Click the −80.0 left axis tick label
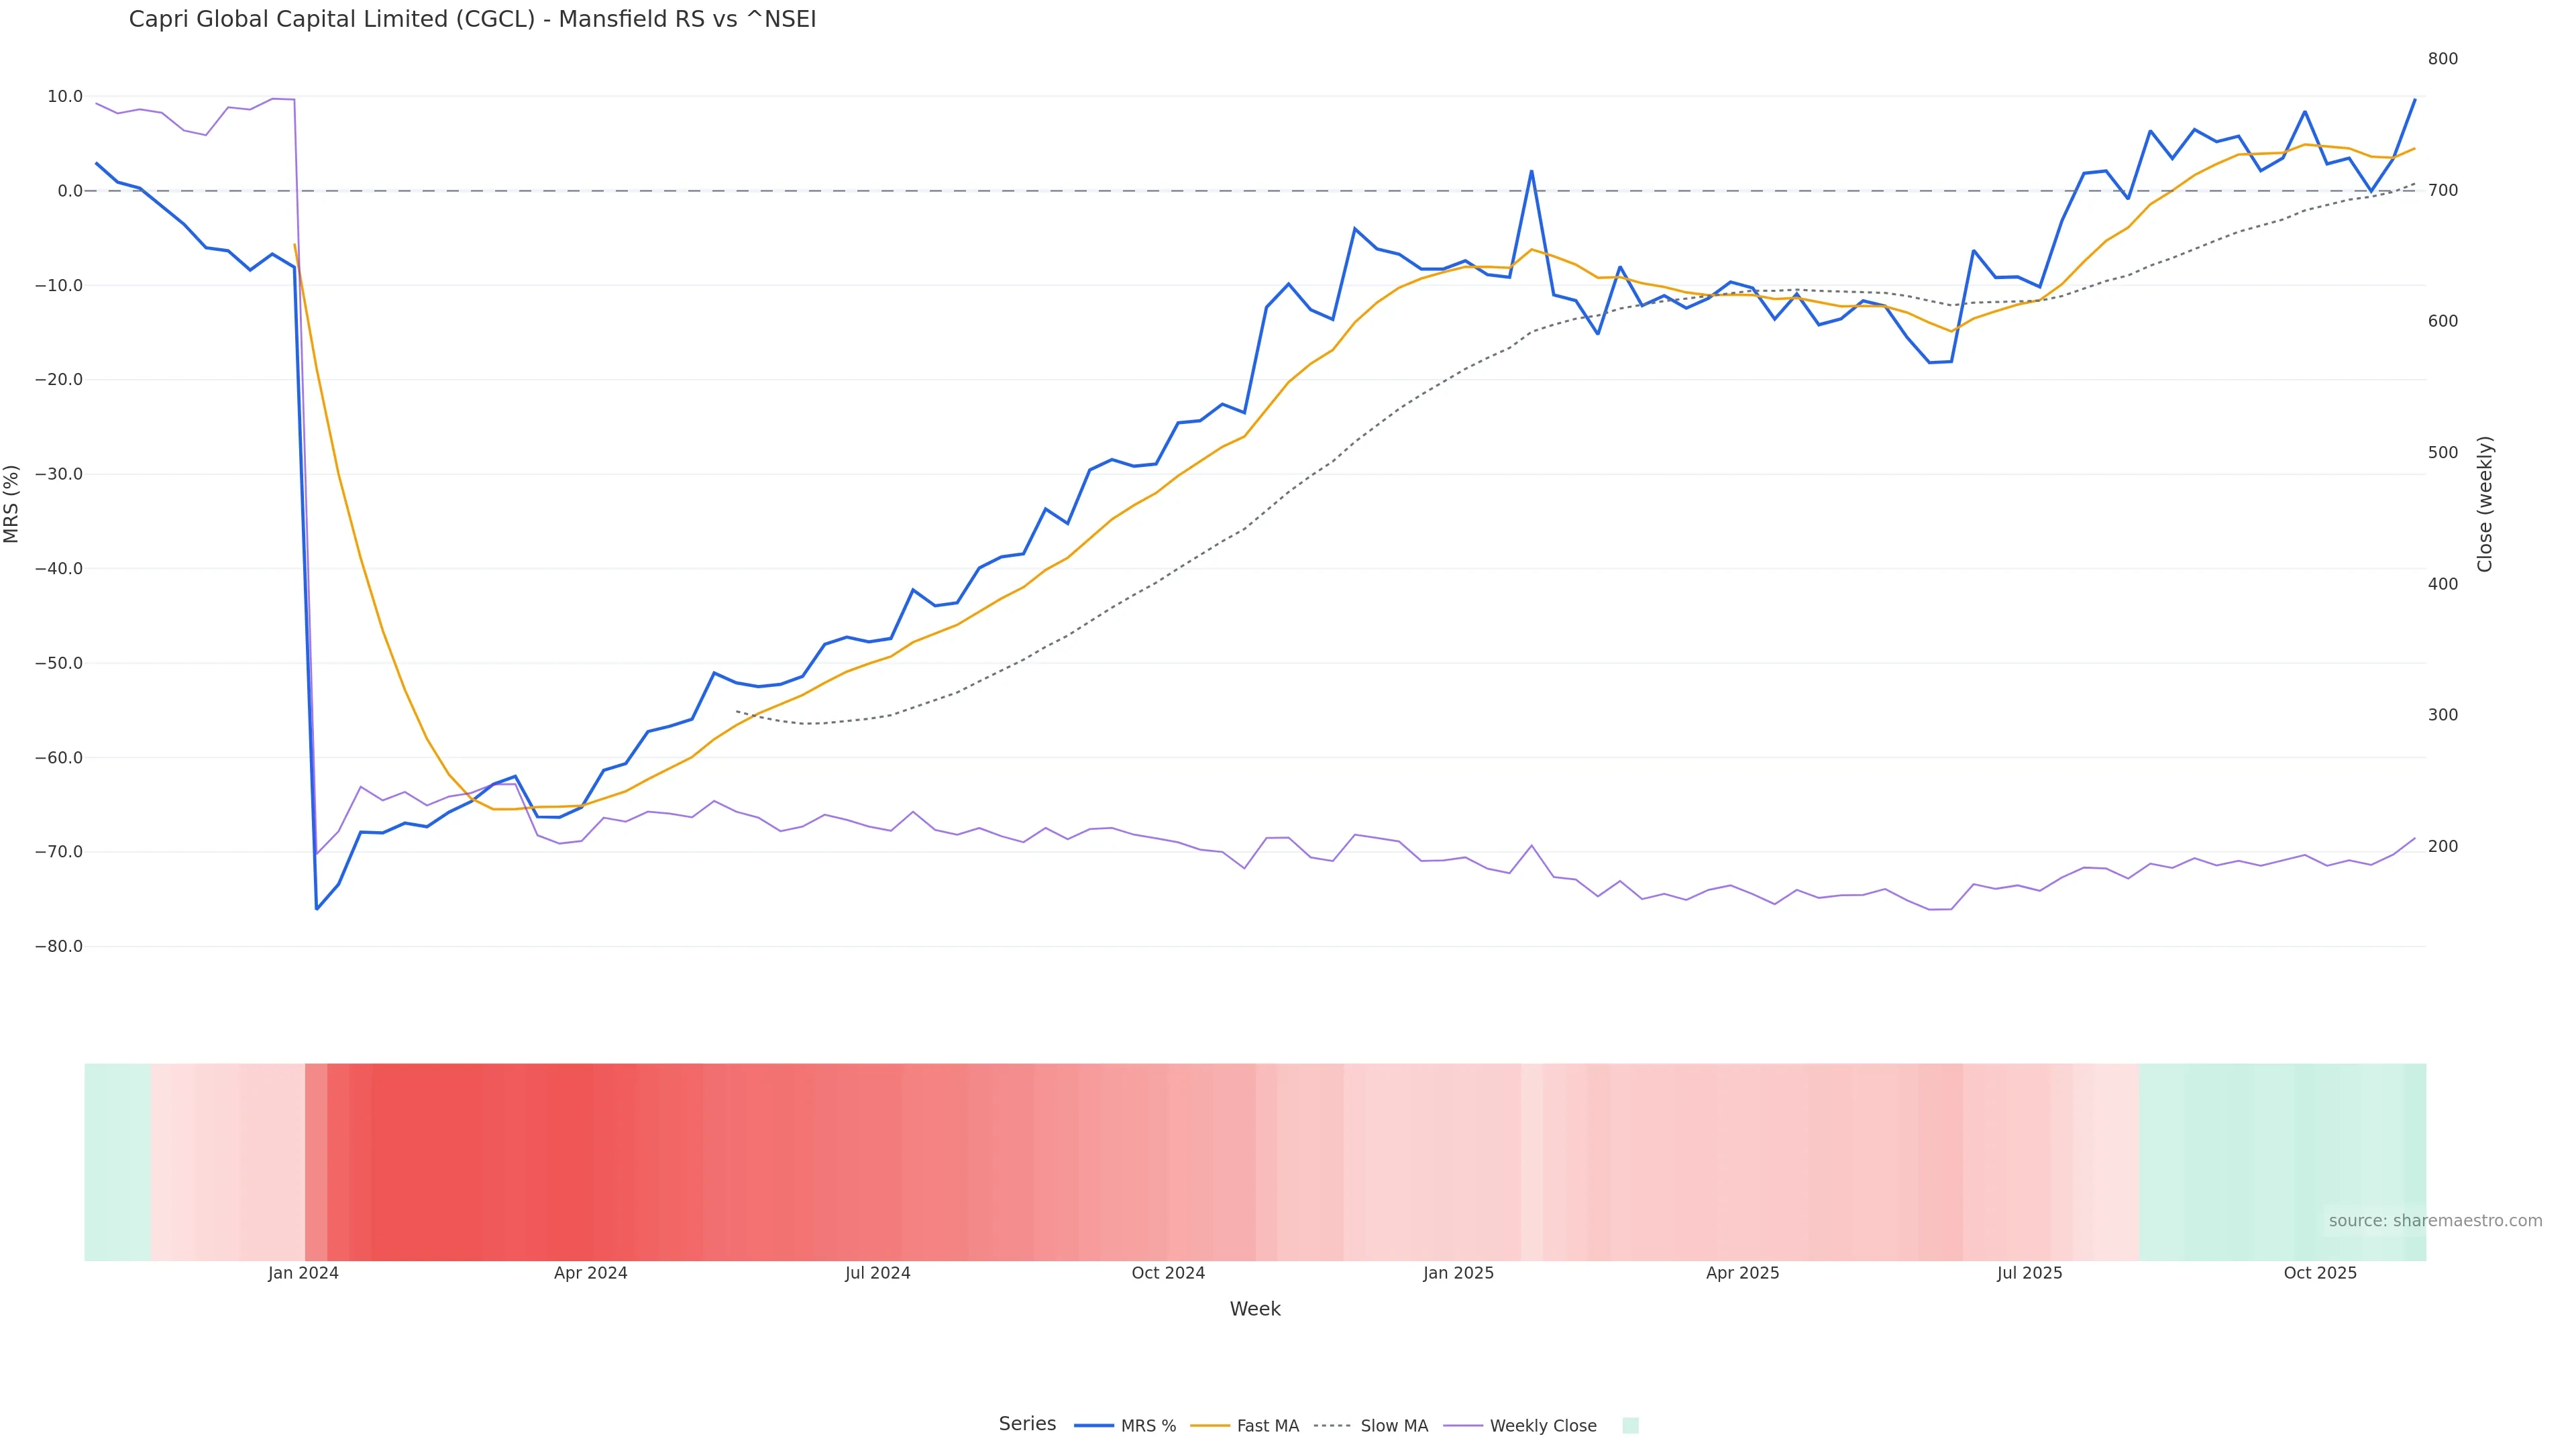Screen dimensions: 2576x1449 point(58,946)
